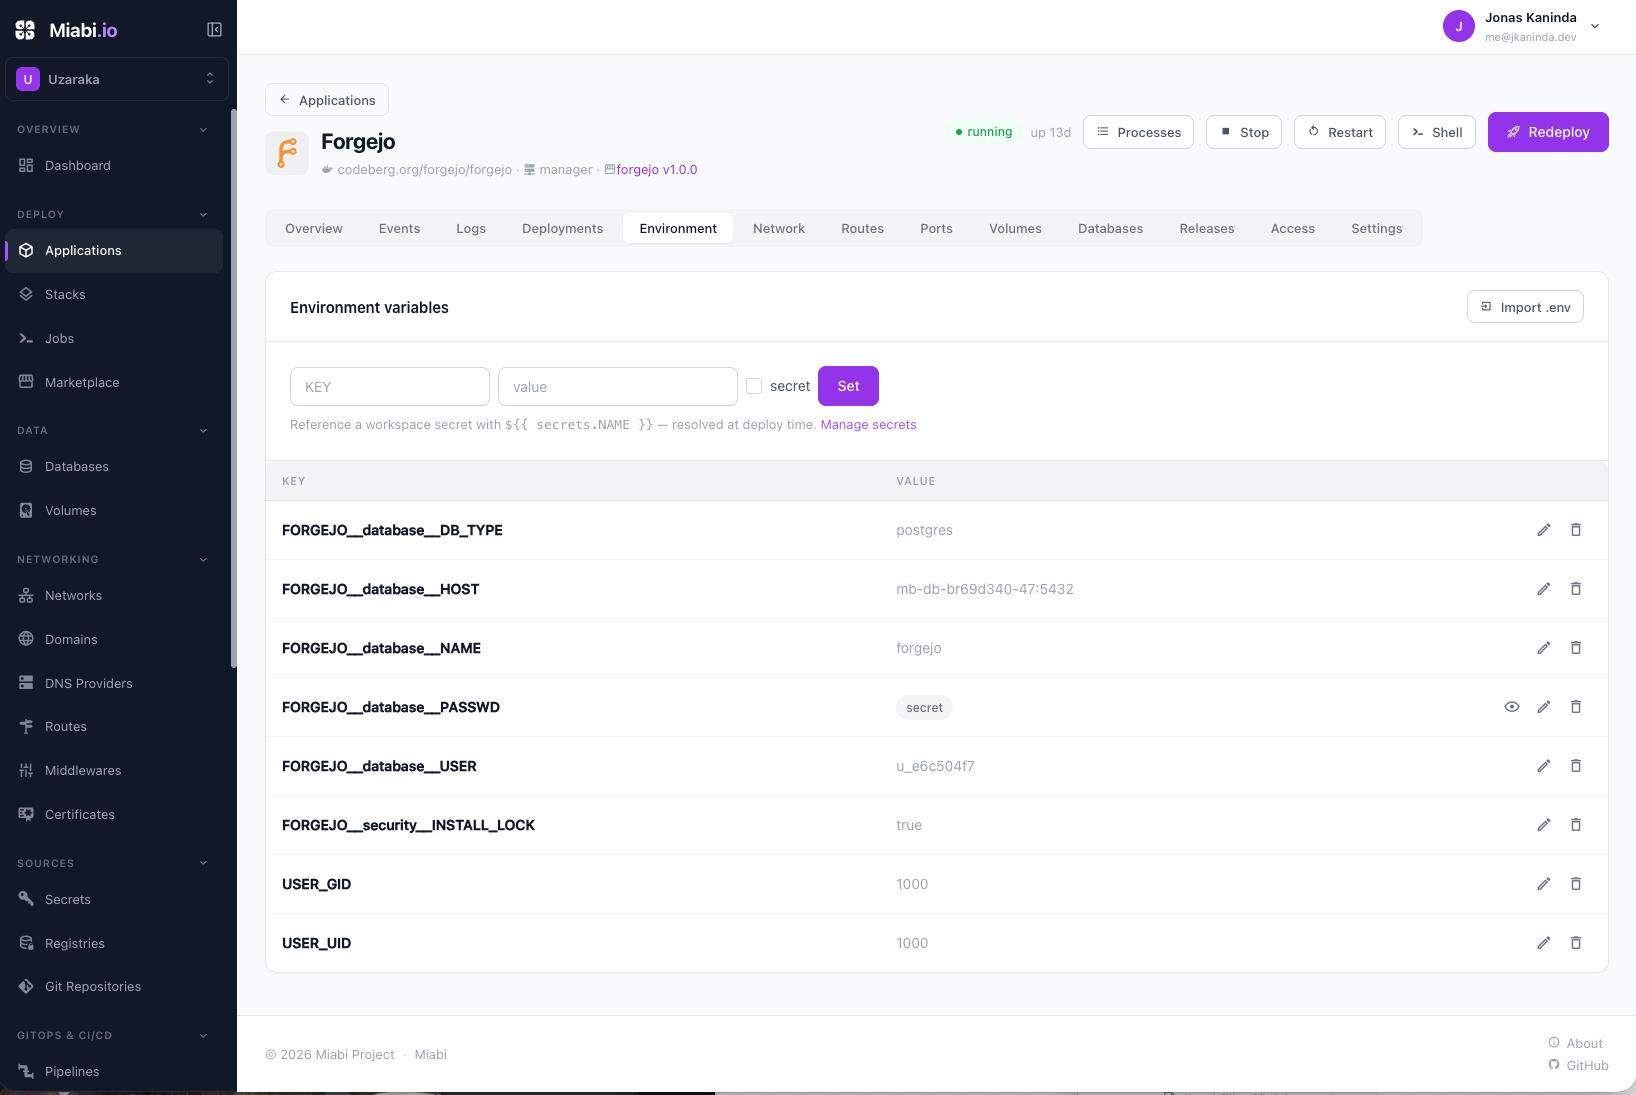Viewport: 1636px width, 1095px height.
Task: Stop the Forgejo application
Action: pyautogui.click(x=1244, y=132)
